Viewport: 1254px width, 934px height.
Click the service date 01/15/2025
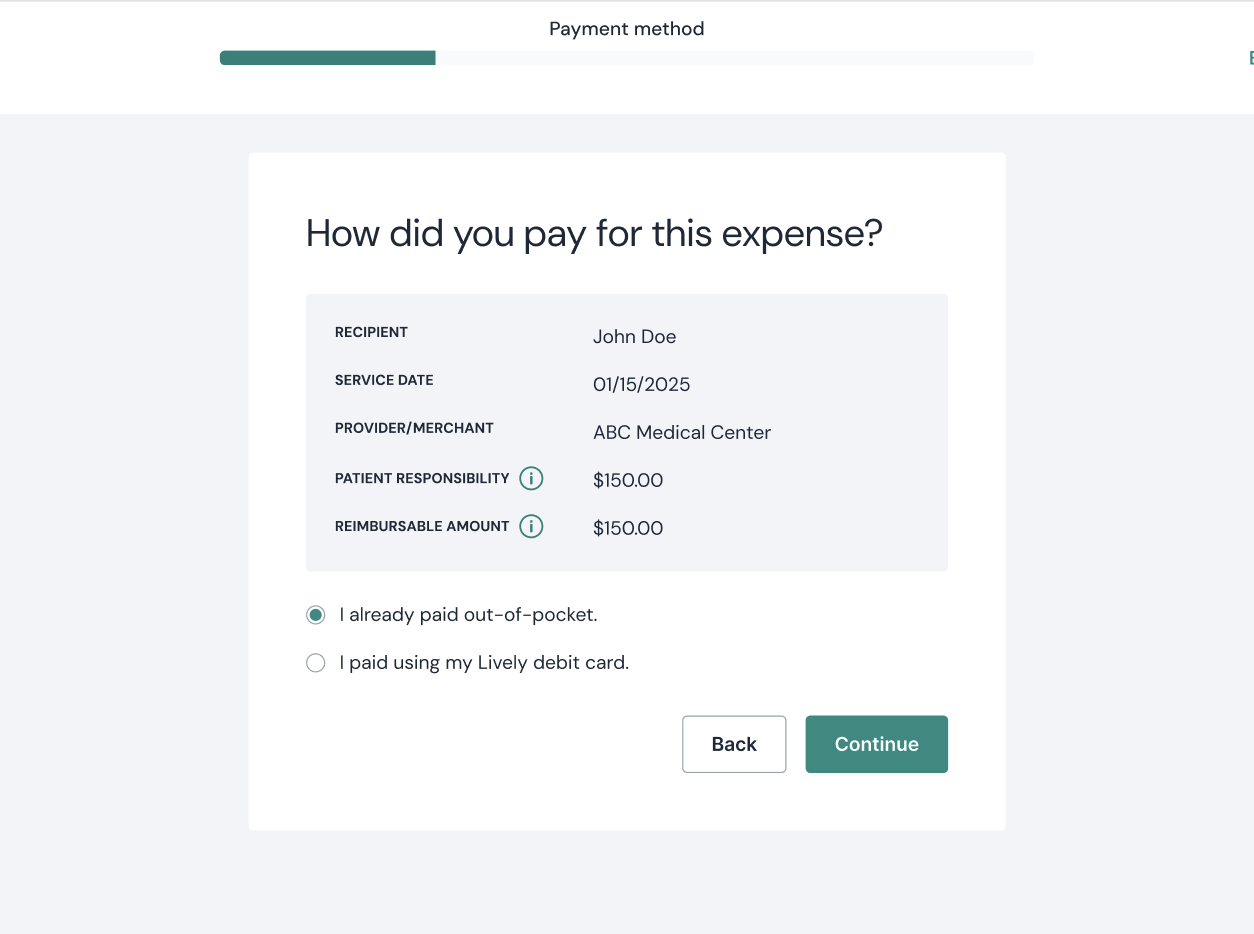coord(642,385)
